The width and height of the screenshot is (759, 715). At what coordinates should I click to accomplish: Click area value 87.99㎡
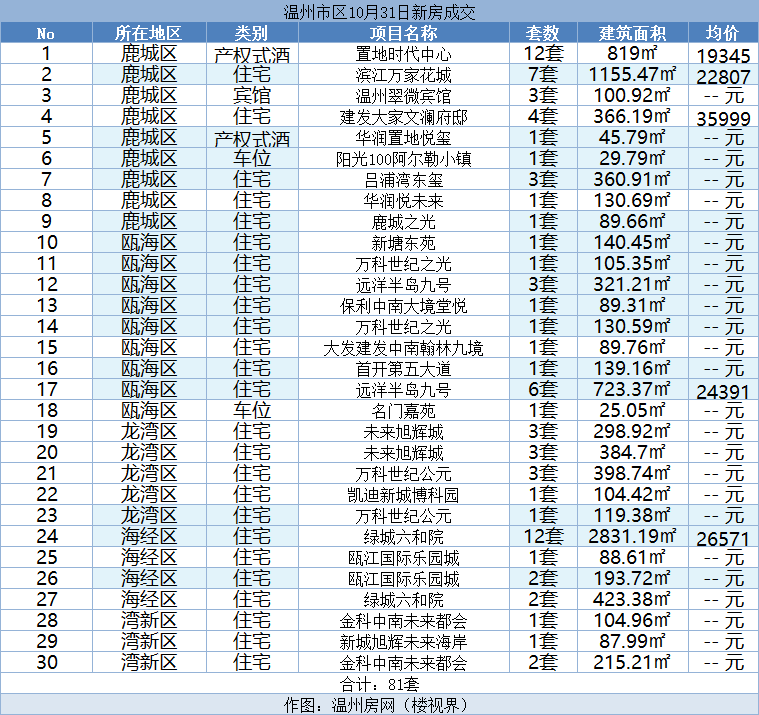click(632, 641)
